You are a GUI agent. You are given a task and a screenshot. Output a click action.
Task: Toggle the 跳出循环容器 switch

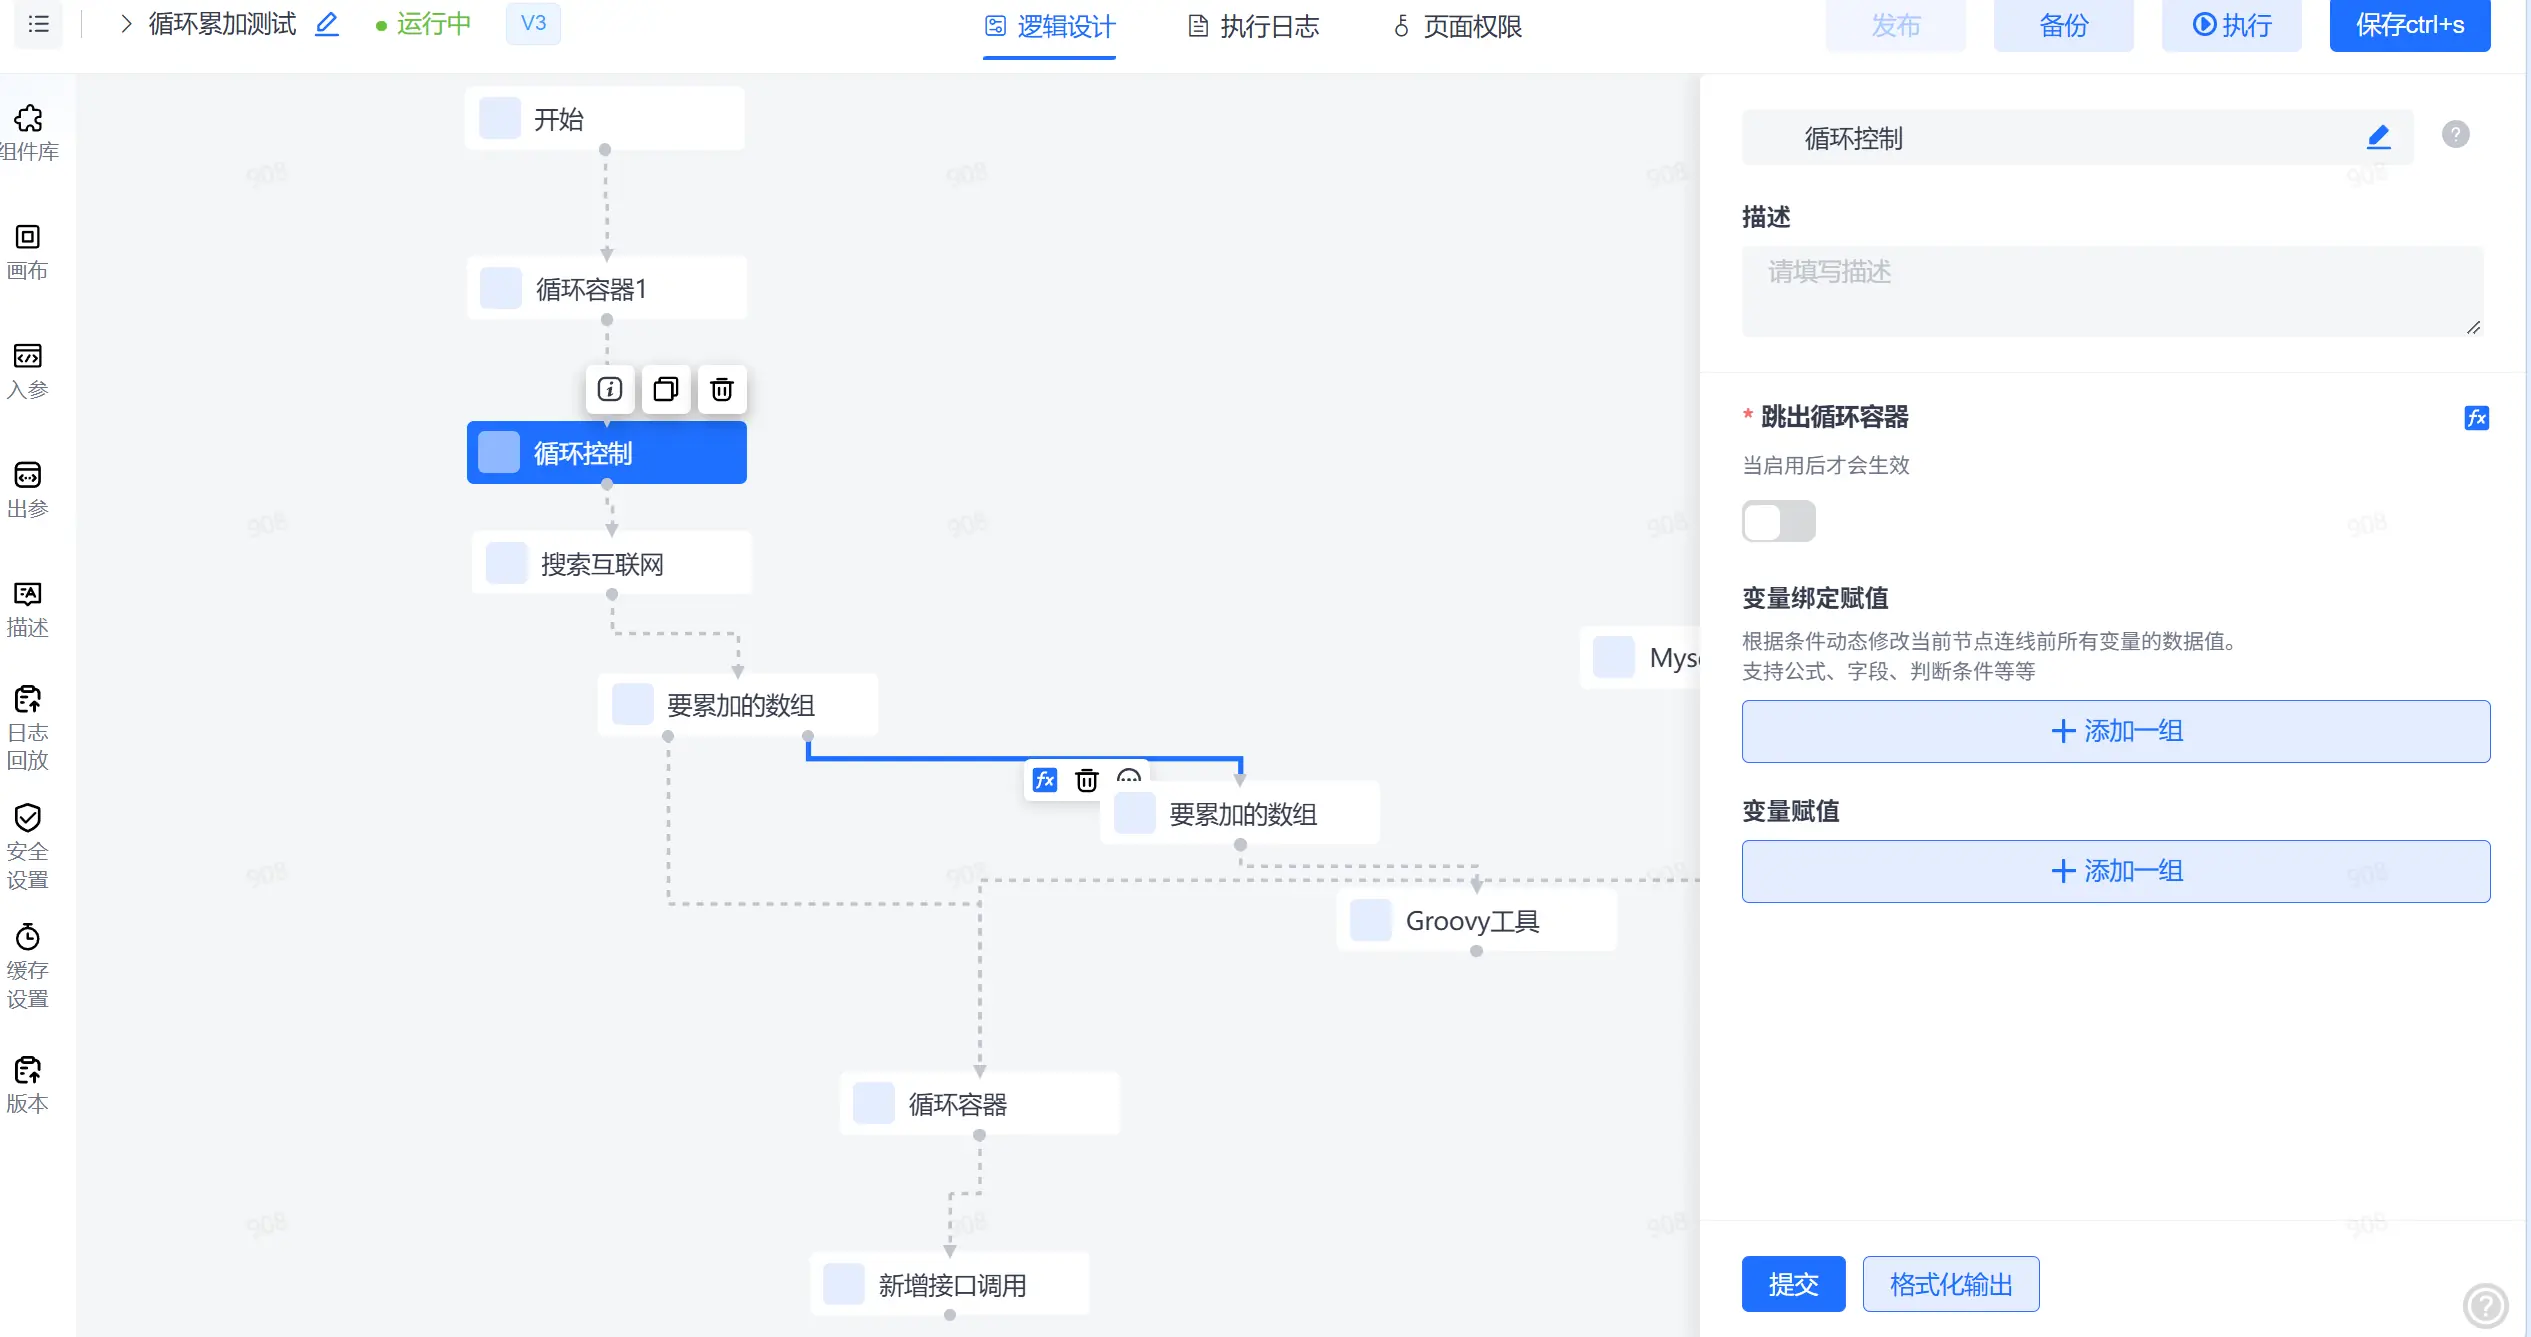coord(1778,521)
